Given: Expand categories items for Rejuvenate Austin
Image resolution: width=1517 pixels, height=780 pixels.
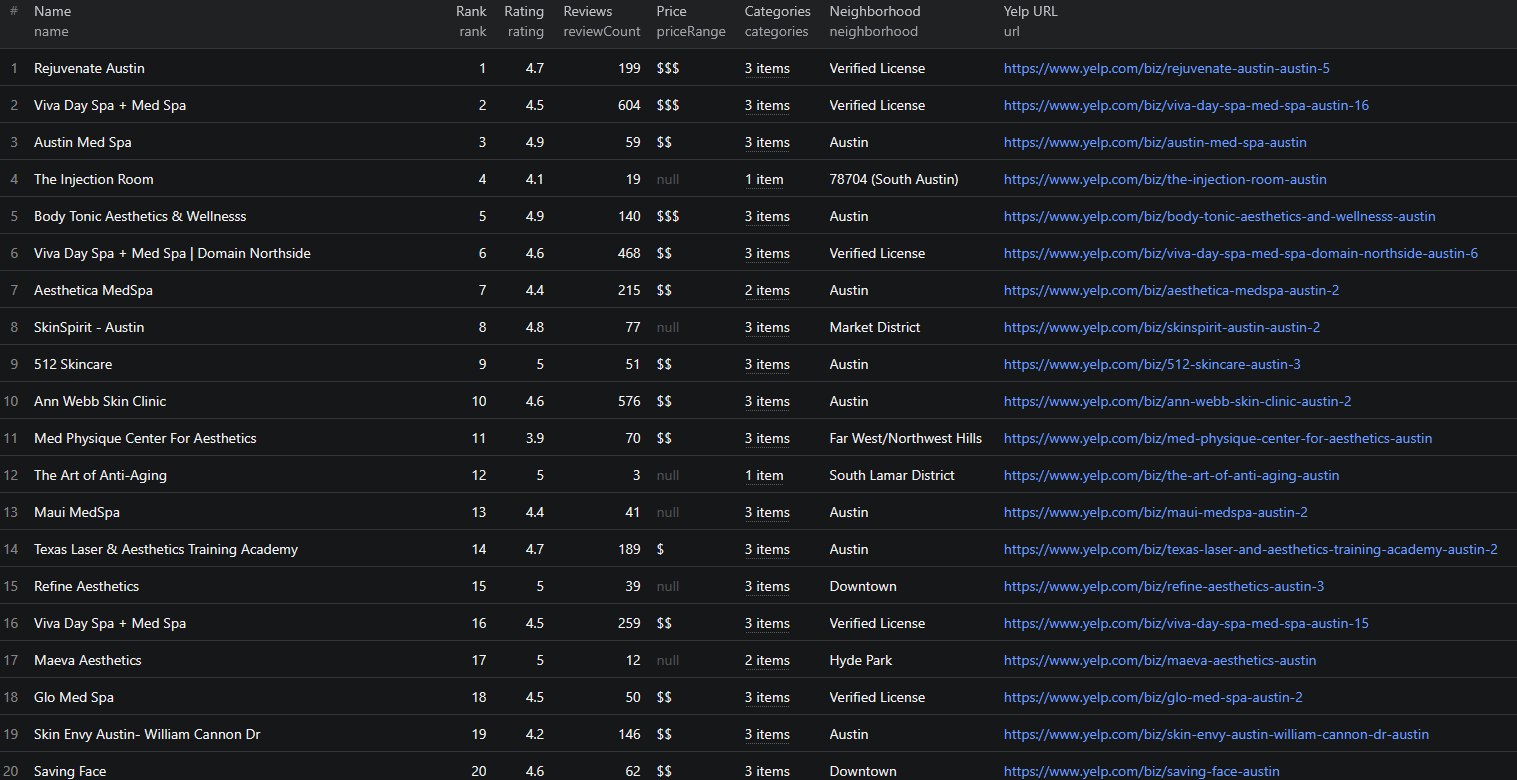Looking at the screenshot, I should tap(767, 68).
